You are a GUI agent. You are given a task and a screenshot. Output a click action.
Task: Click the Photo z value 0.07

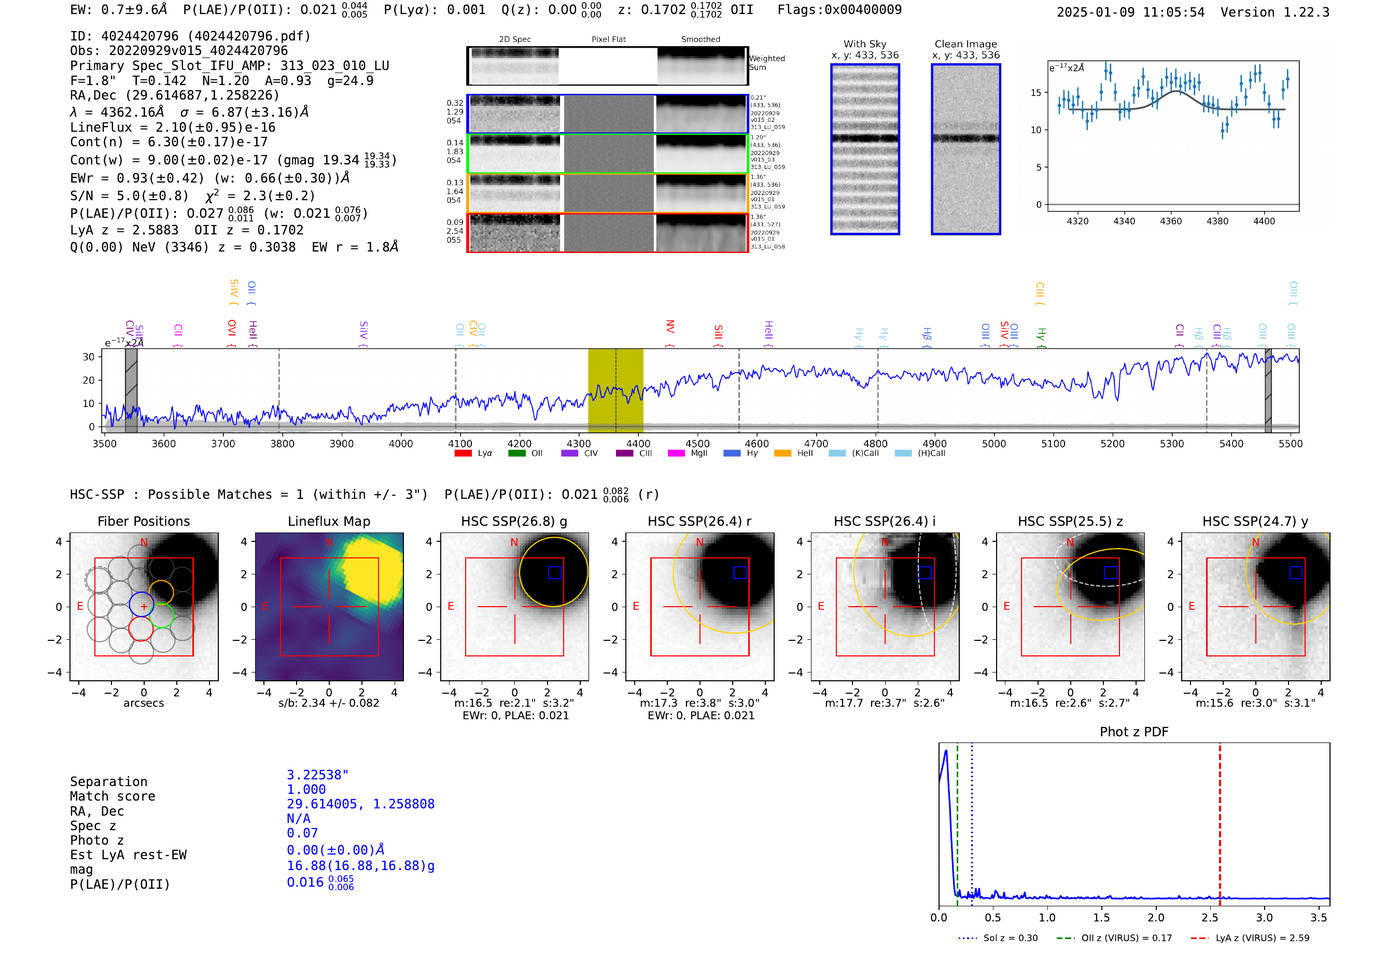[303, 833]
